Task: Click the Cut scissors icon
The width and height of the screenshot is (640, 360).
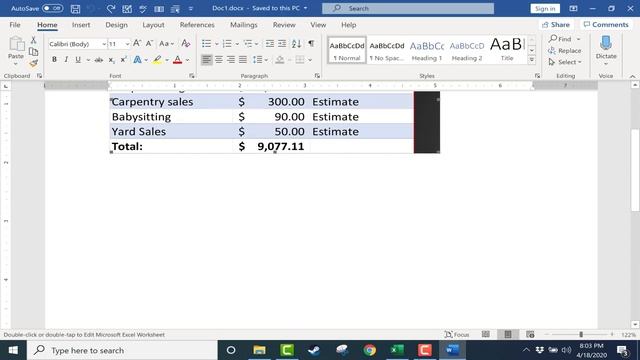Action: click(33, 40)
